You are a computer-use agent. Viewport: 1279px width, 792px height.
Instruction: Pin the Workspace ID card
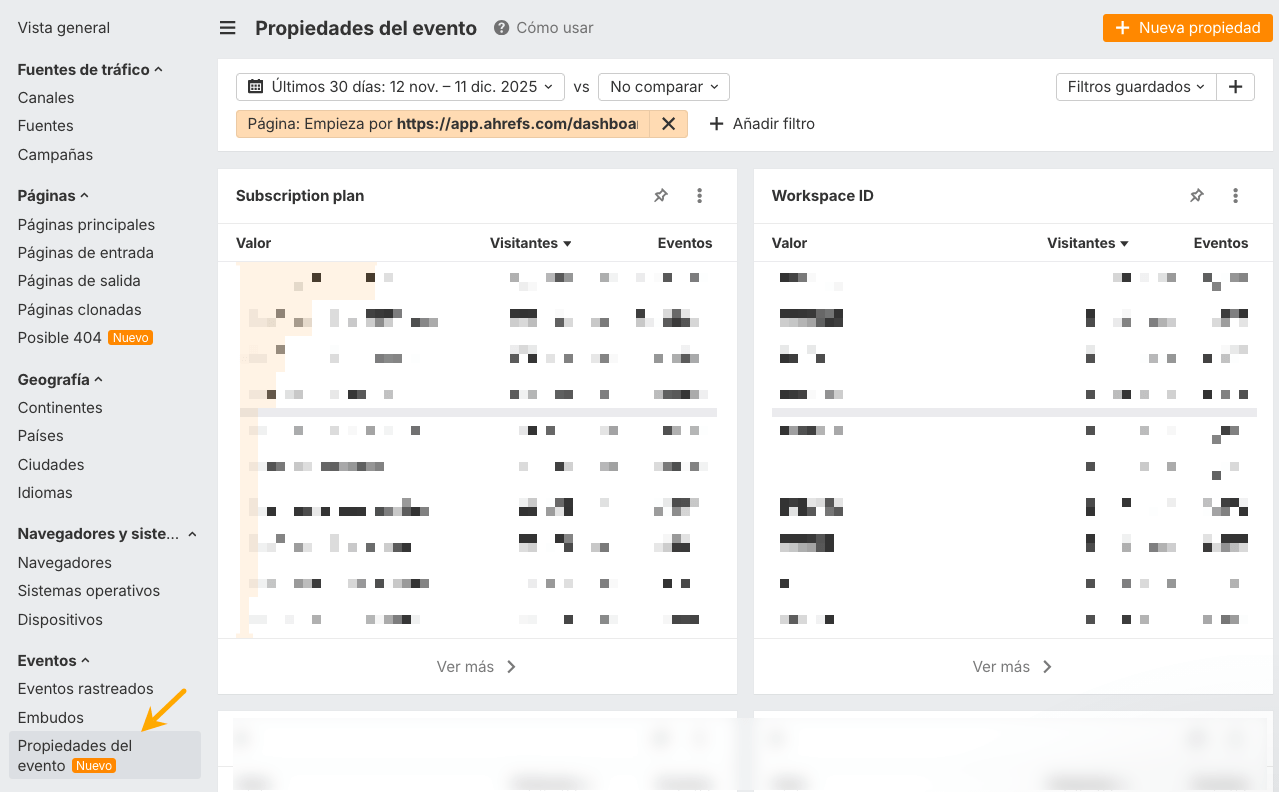point(1196,195)
